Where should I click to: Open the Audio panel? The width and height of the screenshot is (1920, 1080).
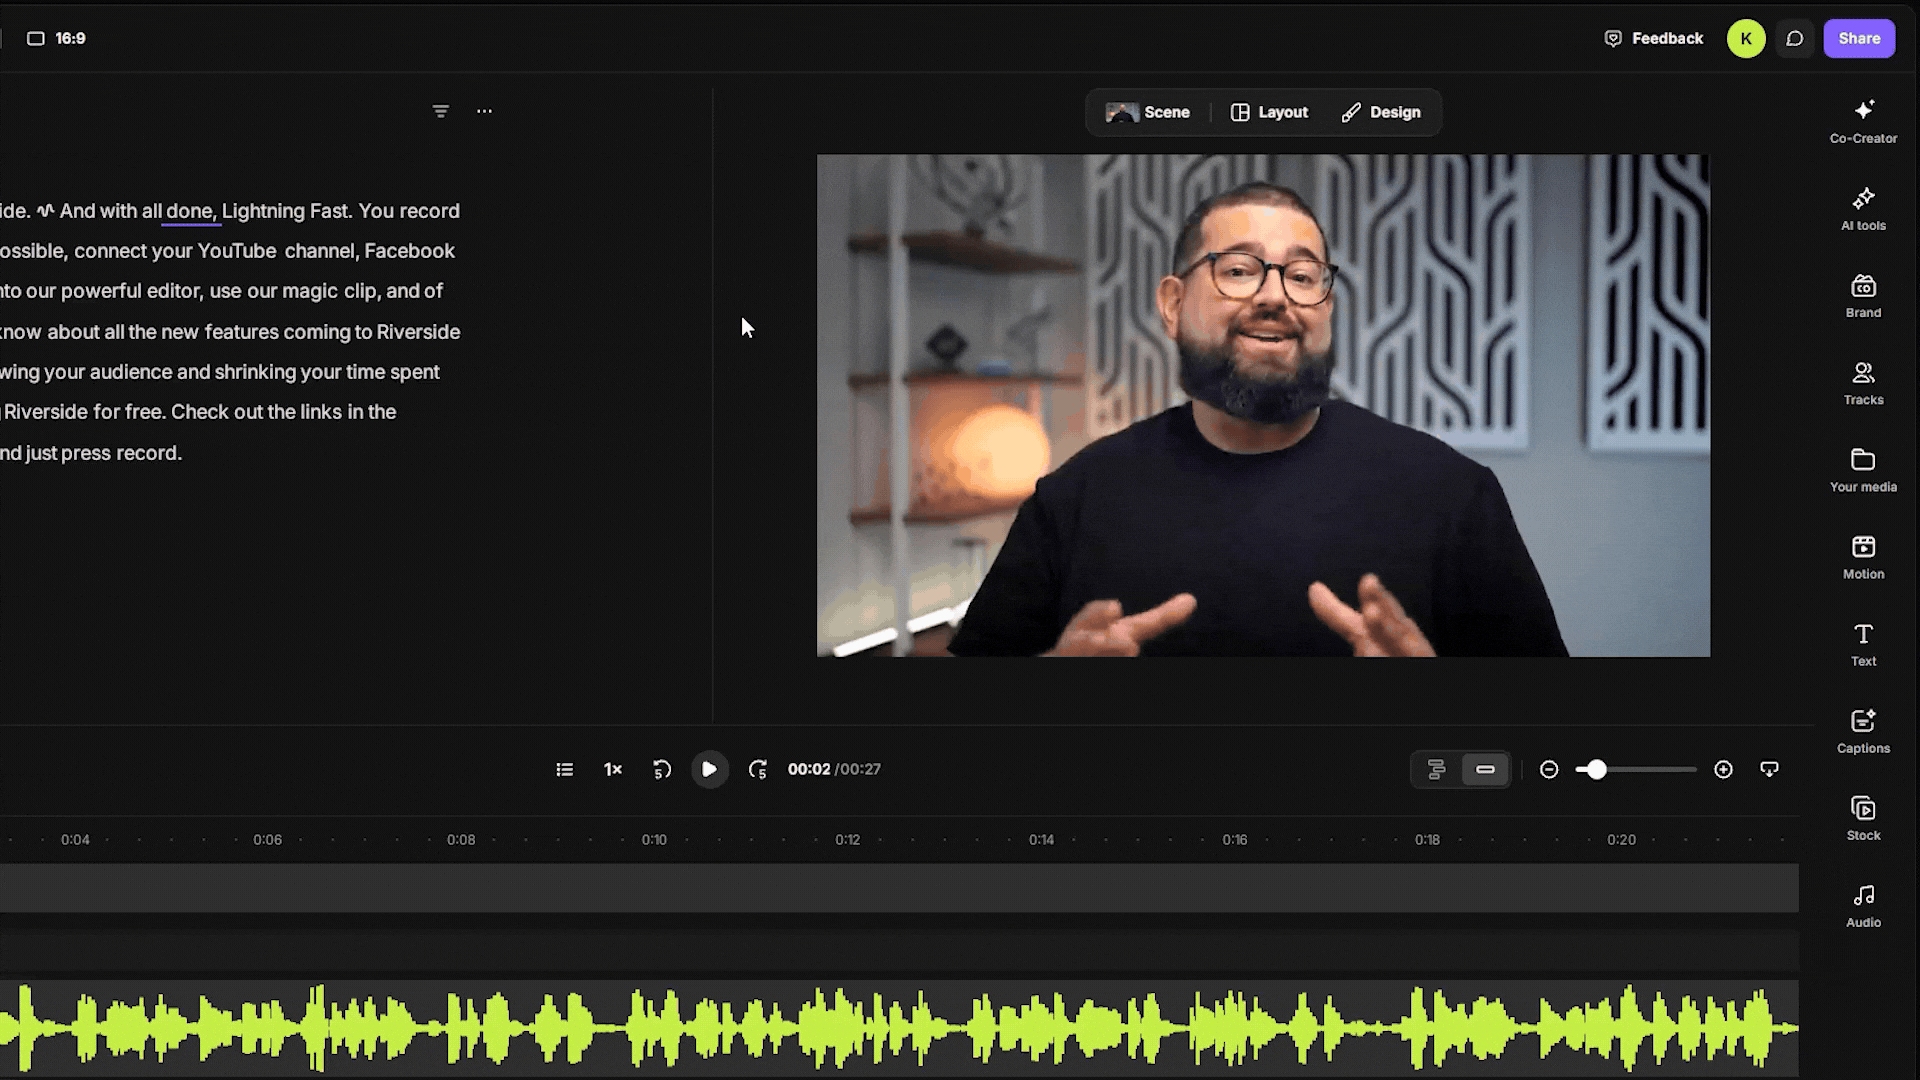point(1863,905)
